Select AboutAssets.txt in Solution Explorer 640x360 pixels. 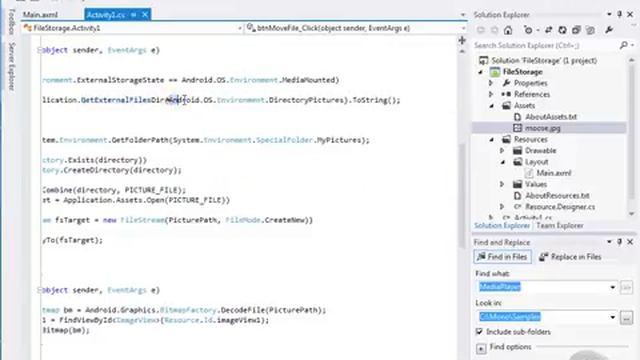tap(551, 117)
